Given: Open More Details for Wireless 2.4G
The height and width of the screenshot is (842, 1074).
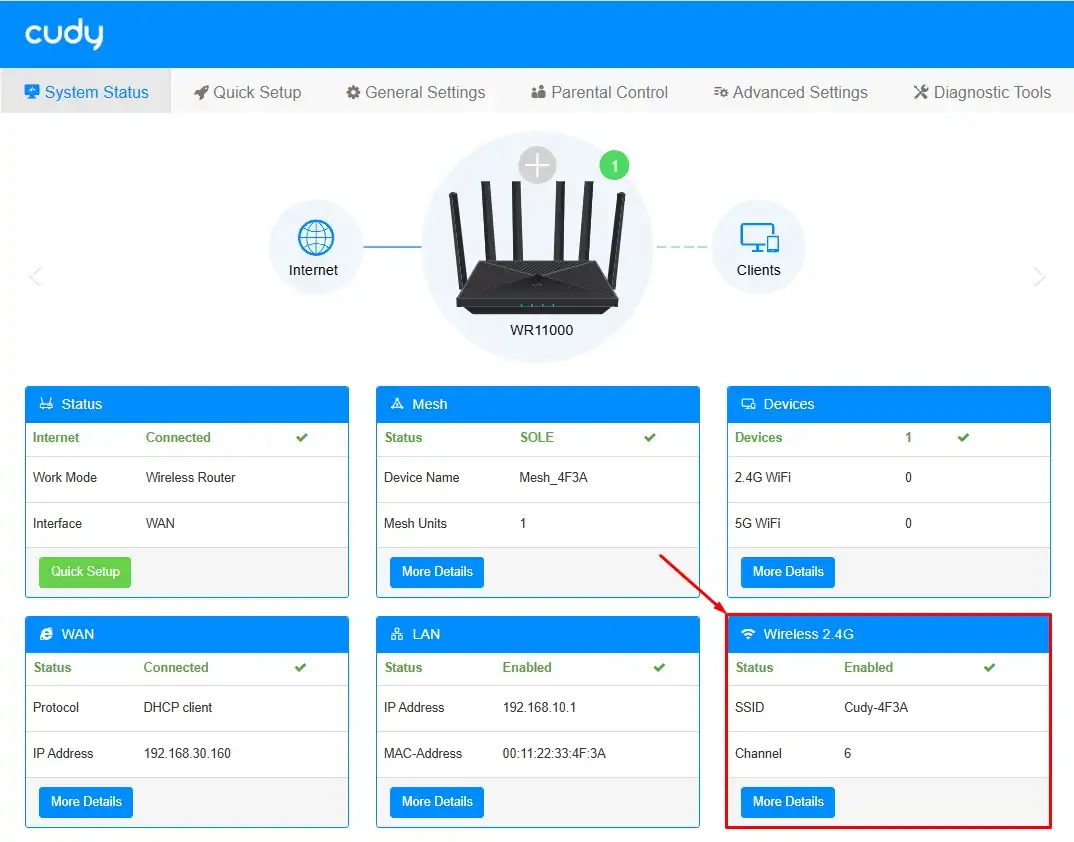Looking at the screenshot, I should (x=787, y=801).
